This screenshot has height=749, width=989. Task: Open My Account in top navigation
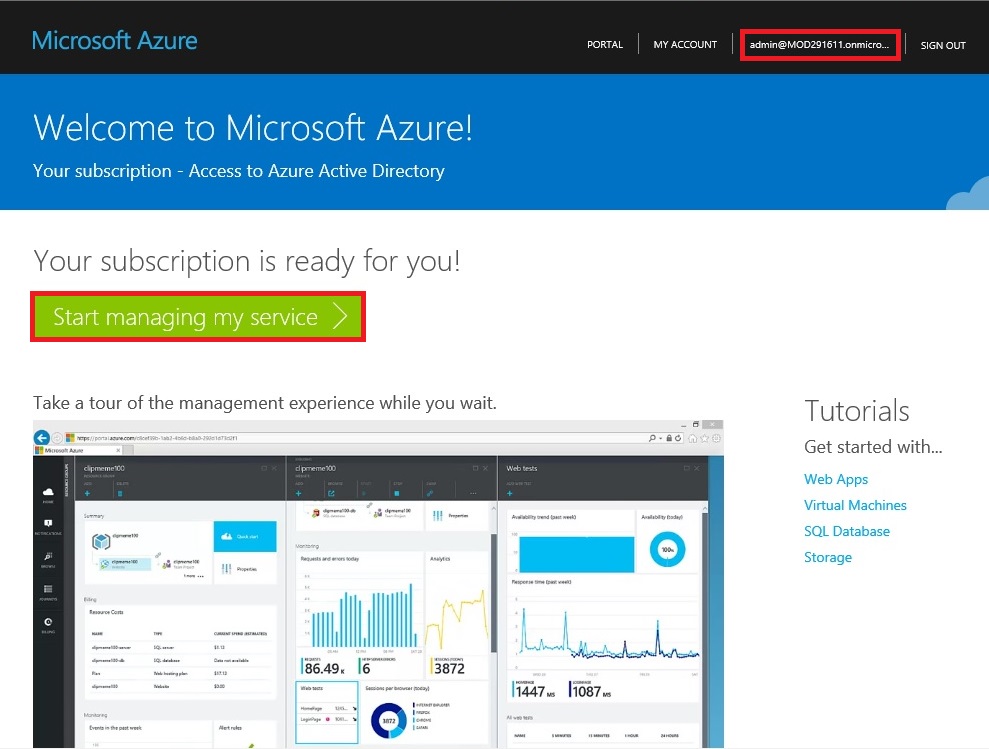[685, 45]
